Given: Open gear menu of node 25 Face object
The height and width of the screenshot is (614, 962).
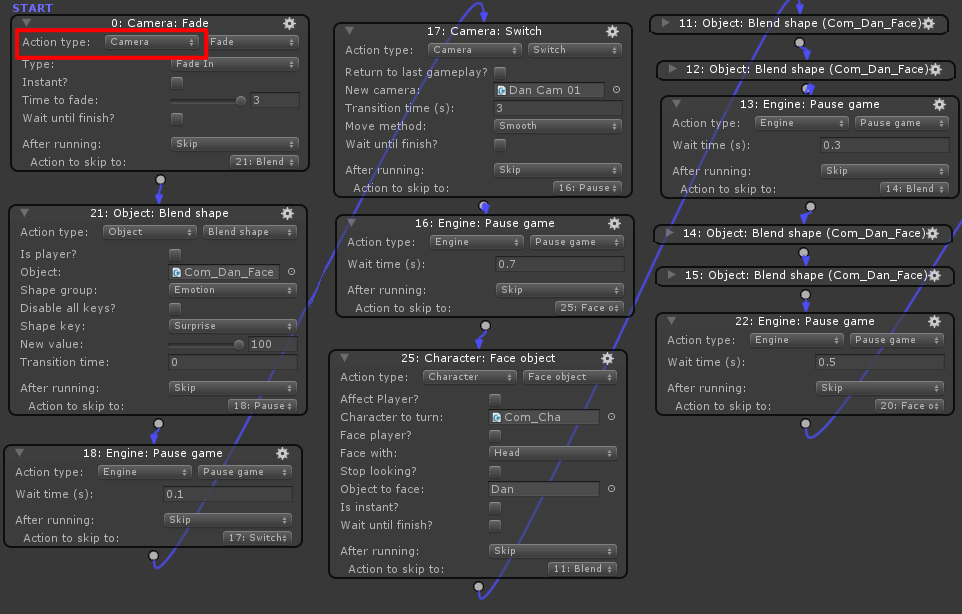Looking at the screenshot, I should [607, 358].
